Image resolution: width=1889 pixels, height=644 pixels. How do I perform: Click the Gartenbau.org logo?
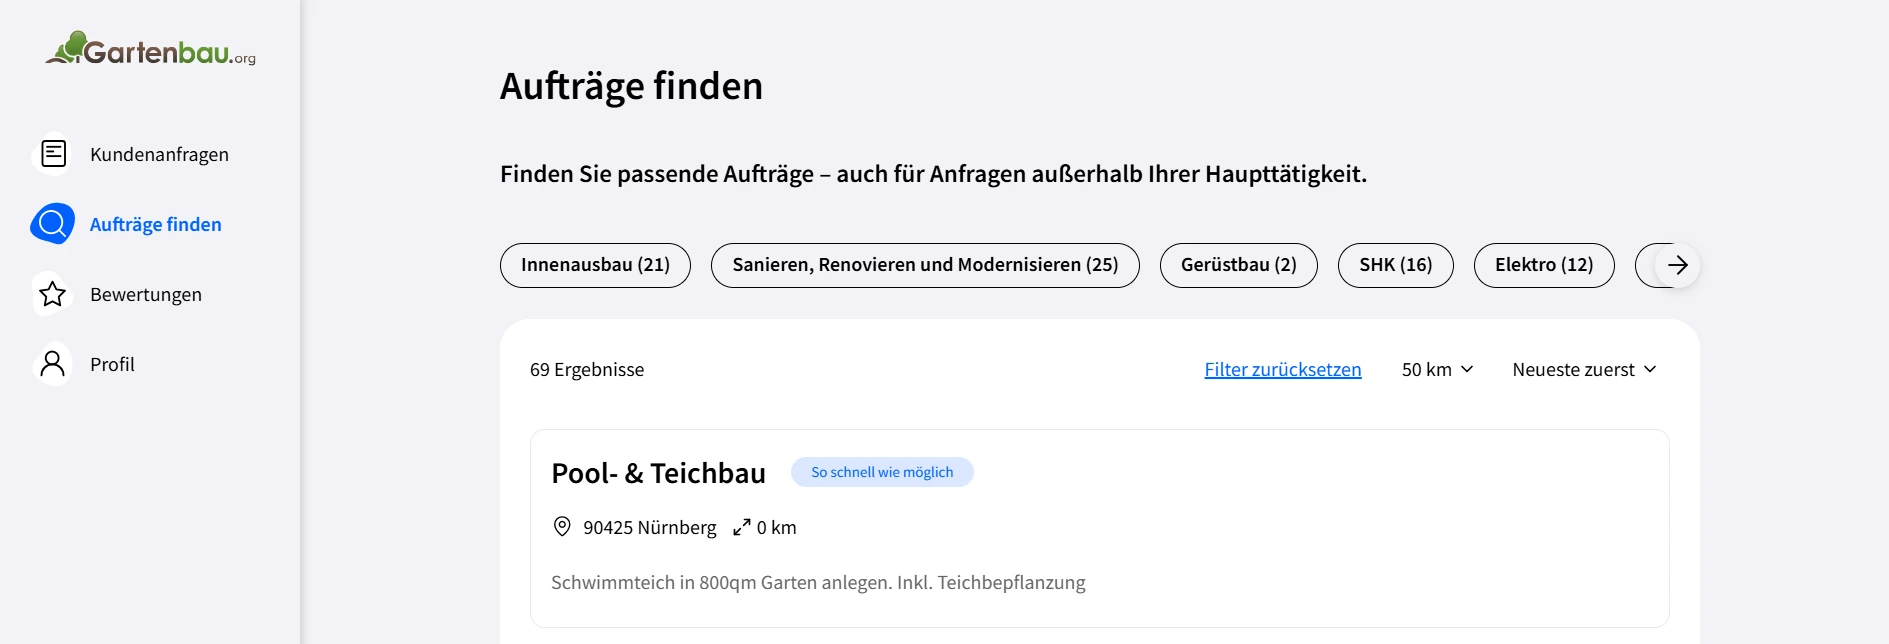pos(150,49)
